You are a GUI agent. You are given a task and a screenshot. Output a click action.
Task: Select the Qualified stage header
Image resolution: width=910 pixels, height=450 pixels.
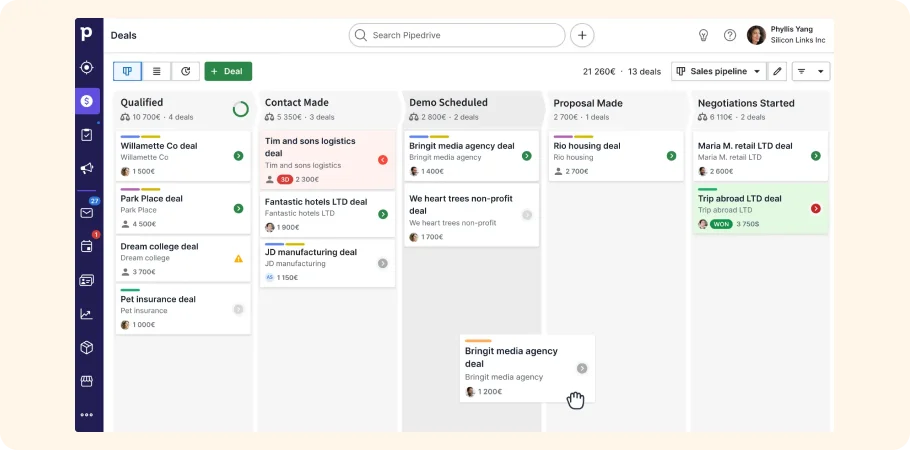click(142, 103)
